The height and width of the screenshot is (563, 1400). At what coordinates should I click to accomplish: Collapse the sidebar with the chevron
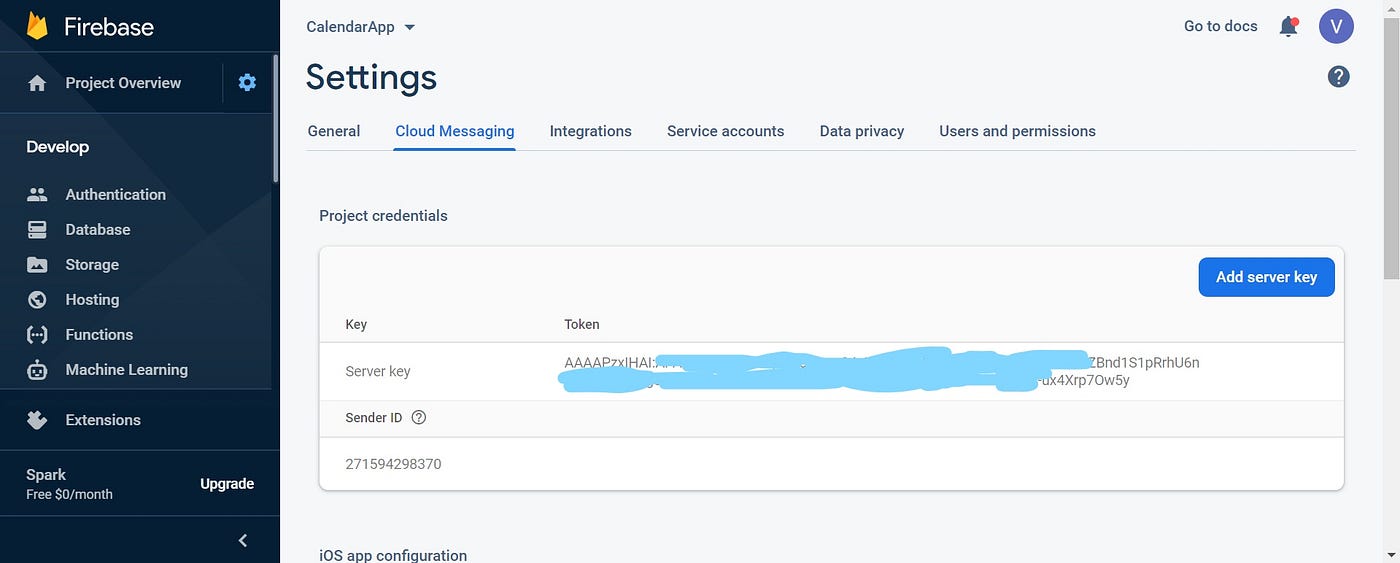(x=242, y=540)
